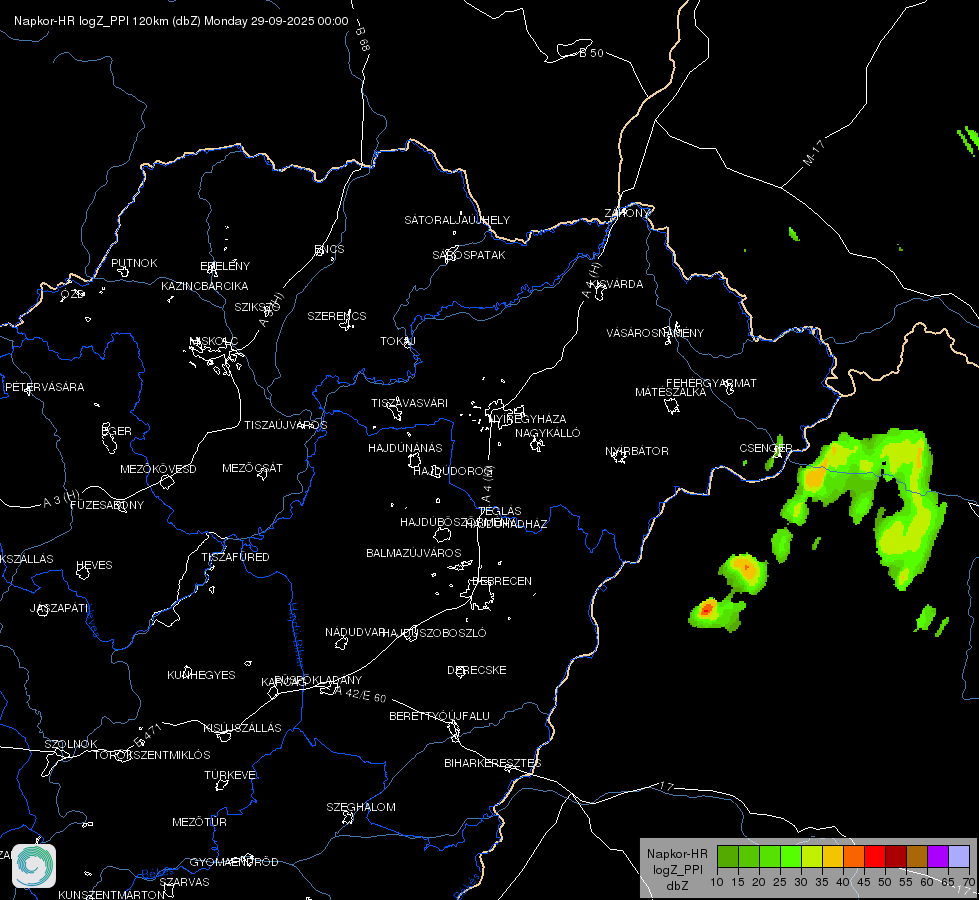Click the swirl logo icon in the corner
Screen dimensions: 979x900
pos(34,866)
